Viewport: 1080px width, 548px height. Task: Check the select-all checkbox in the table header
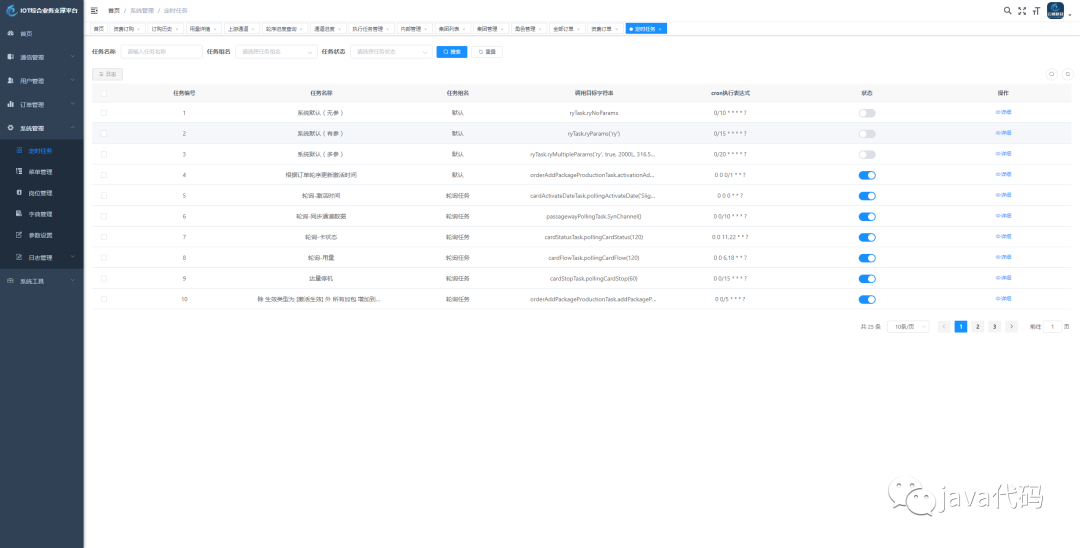coord(104,93)
